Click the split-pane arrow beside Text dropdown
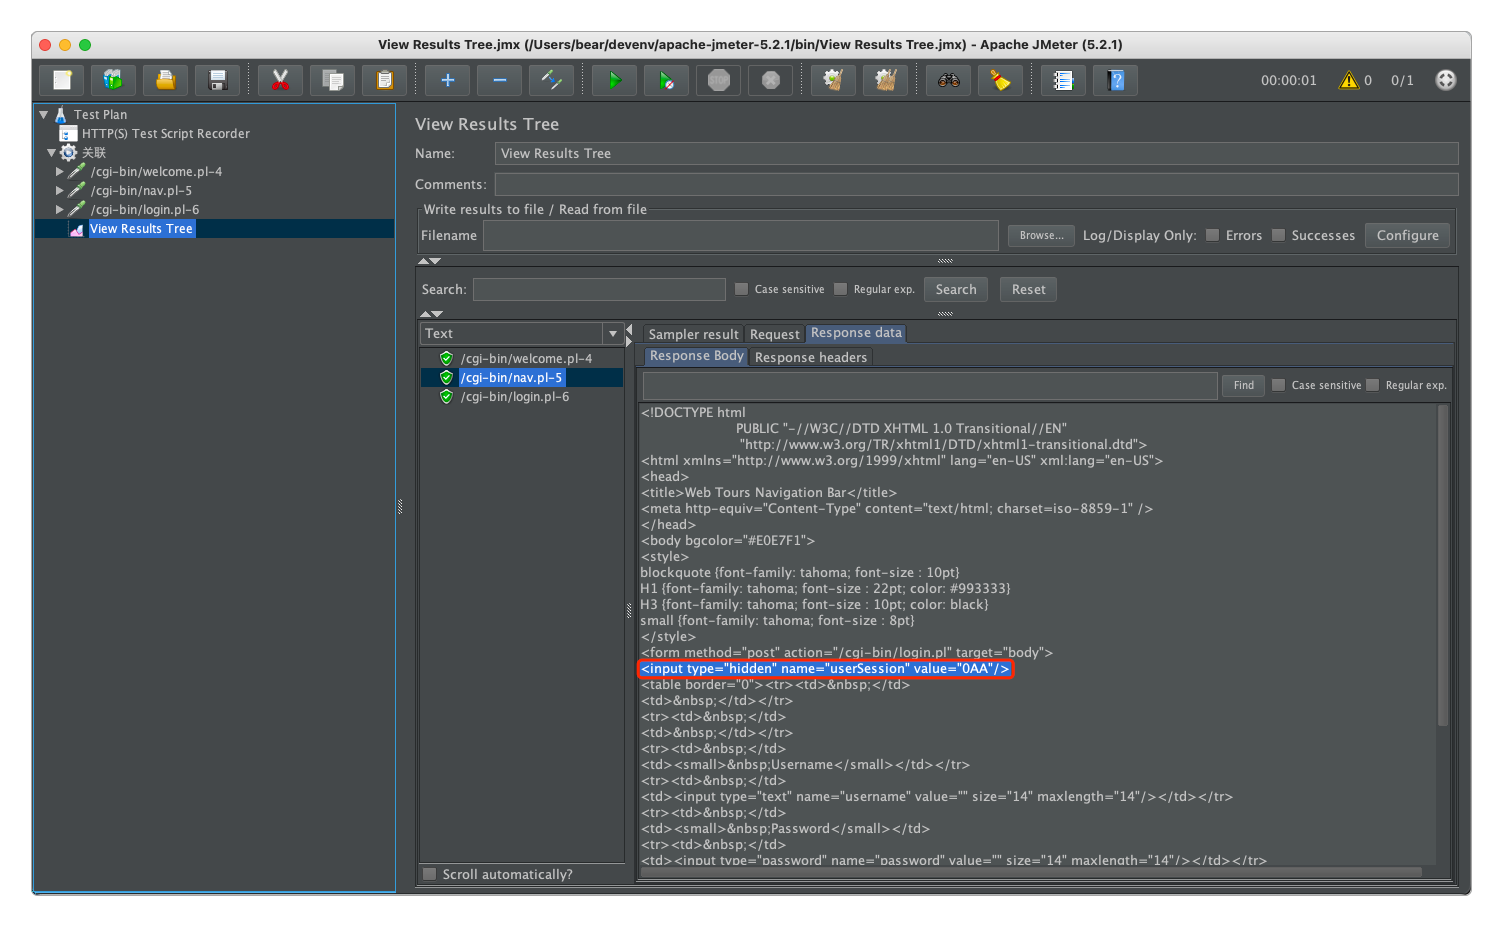 (629, 334)
